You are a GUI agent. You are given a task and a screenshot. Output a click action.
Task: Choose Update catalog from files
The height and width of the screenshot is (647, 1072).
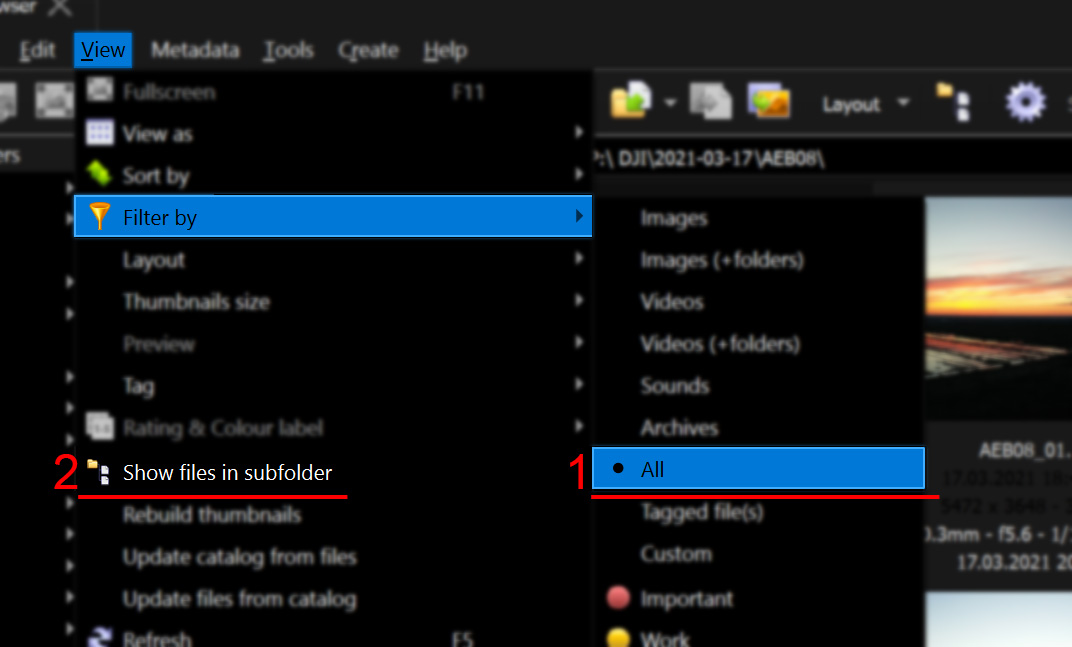333,557
